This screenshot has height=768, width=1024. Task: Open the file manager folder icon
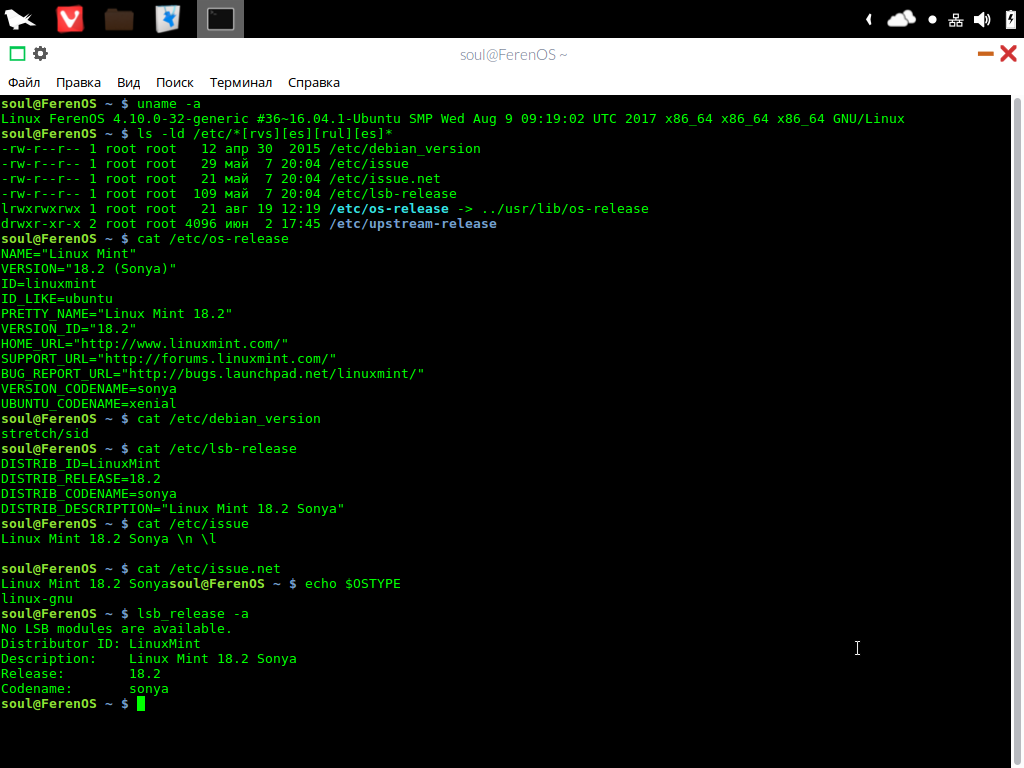[119, 20]
